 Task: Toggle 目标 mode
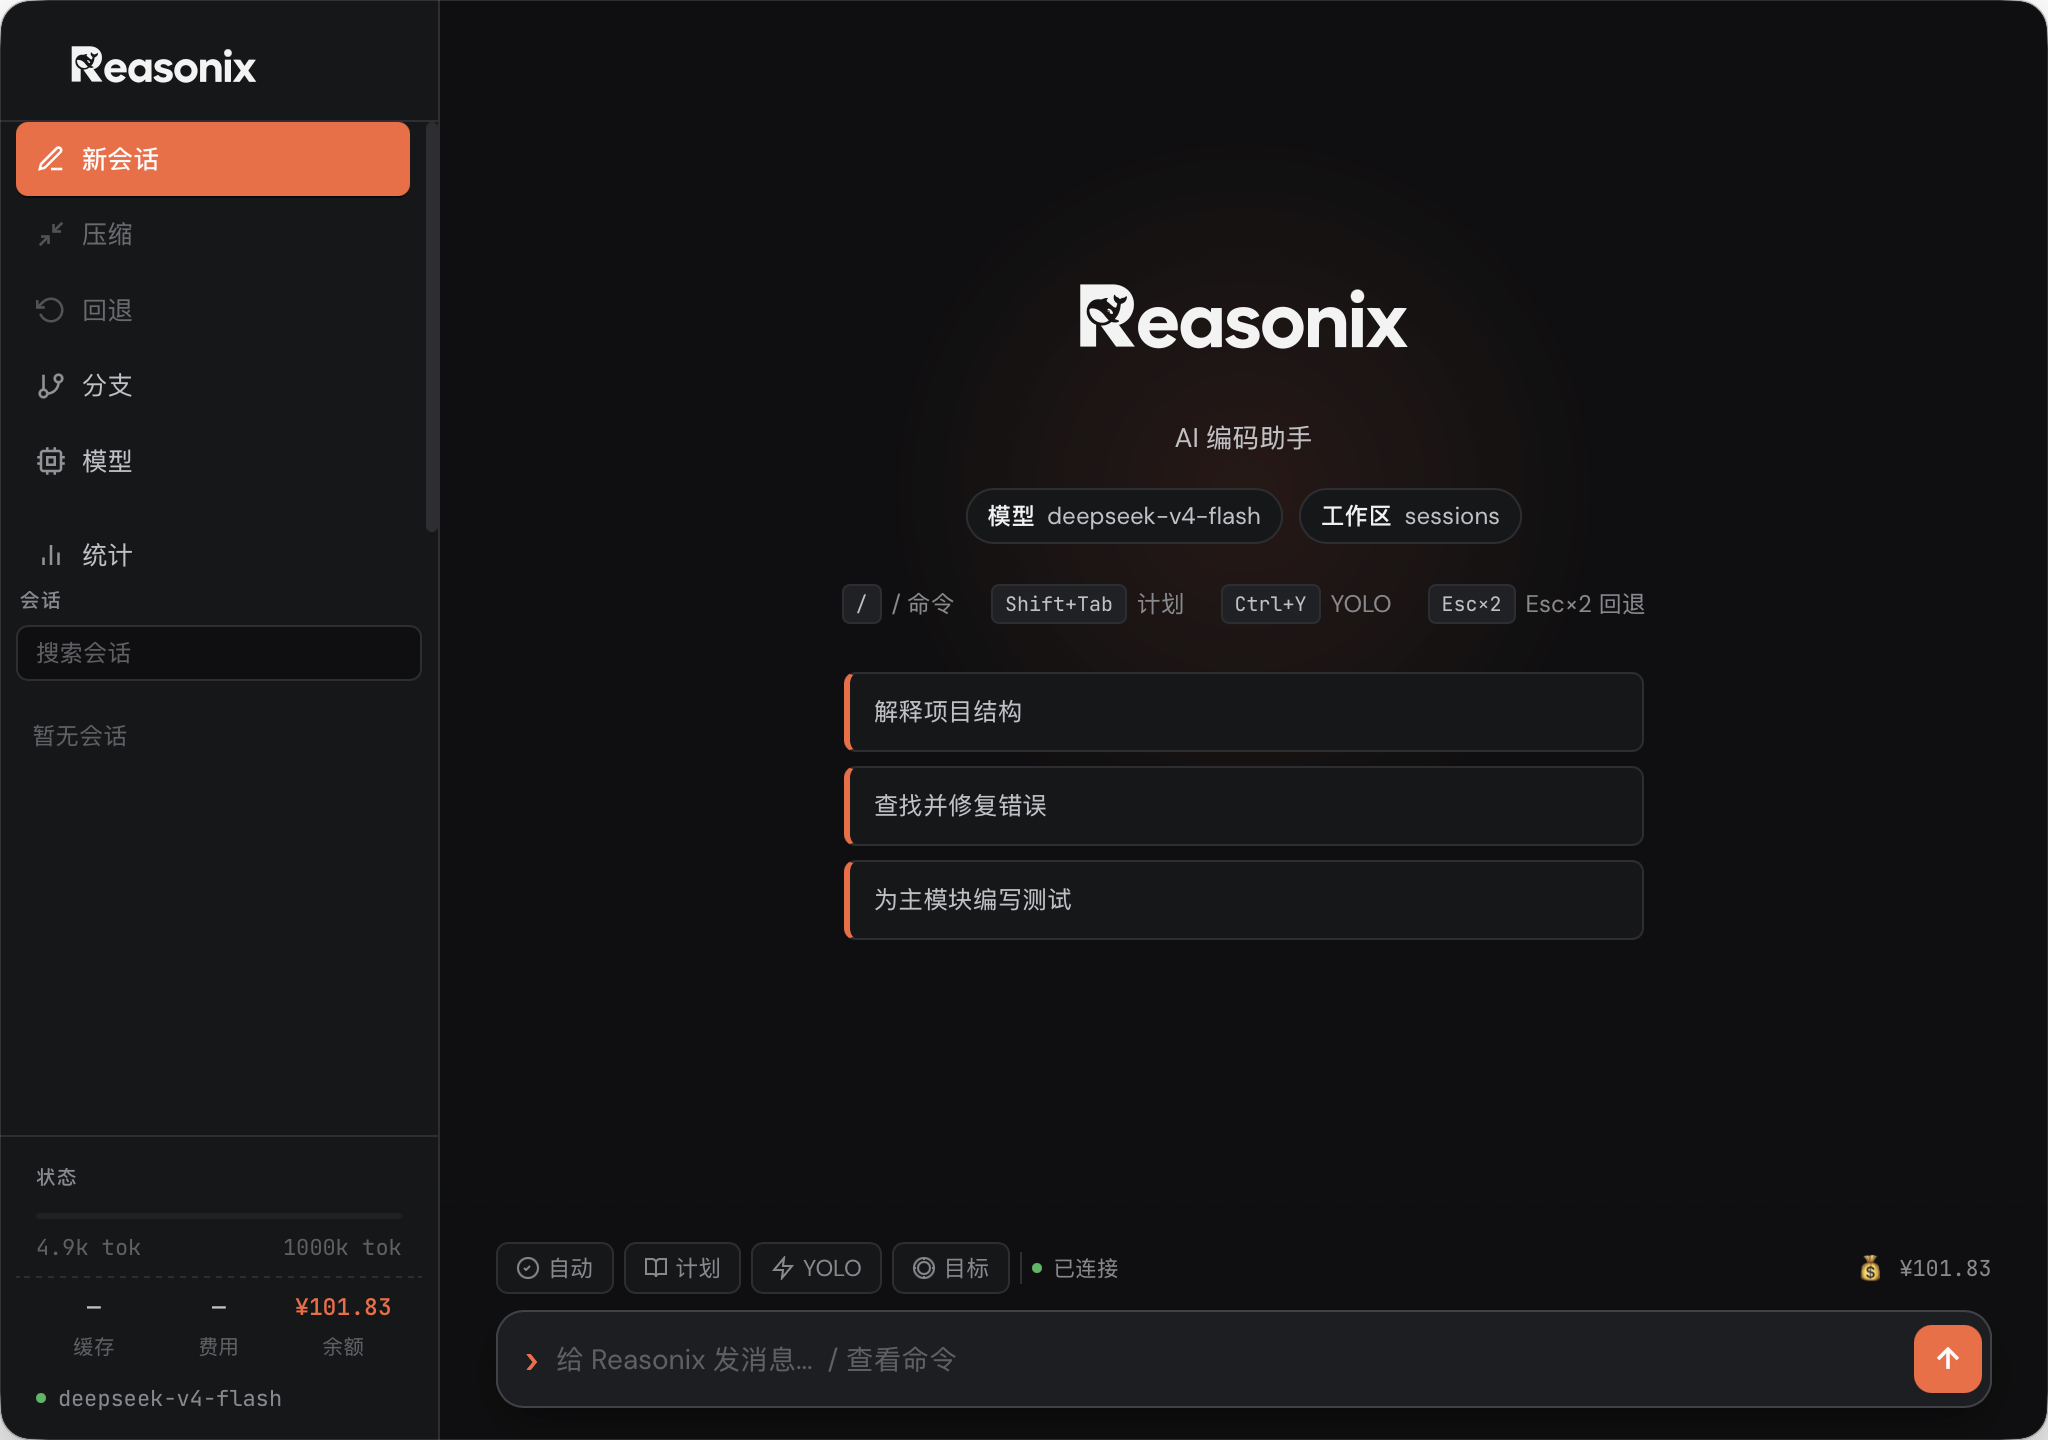[951, 1268]
